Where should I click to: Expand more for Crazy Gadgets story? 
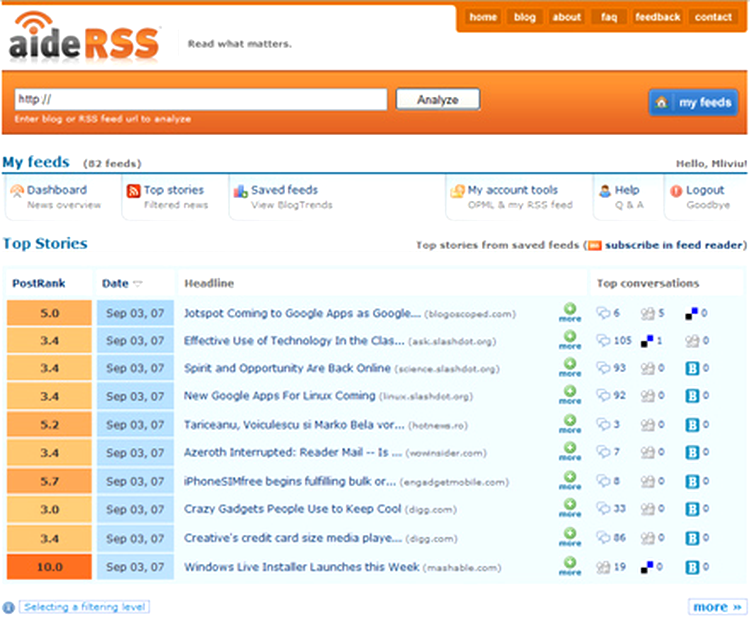[x=570, y=507]
